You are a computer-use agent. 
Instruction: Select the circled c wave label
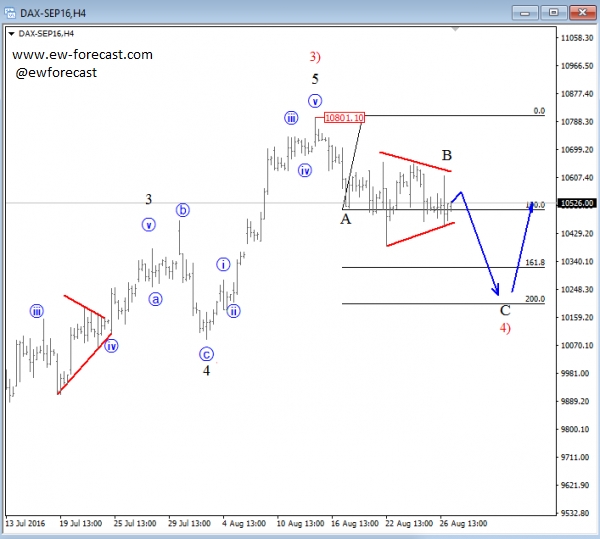pyautogui.click(x=206, y=355)
